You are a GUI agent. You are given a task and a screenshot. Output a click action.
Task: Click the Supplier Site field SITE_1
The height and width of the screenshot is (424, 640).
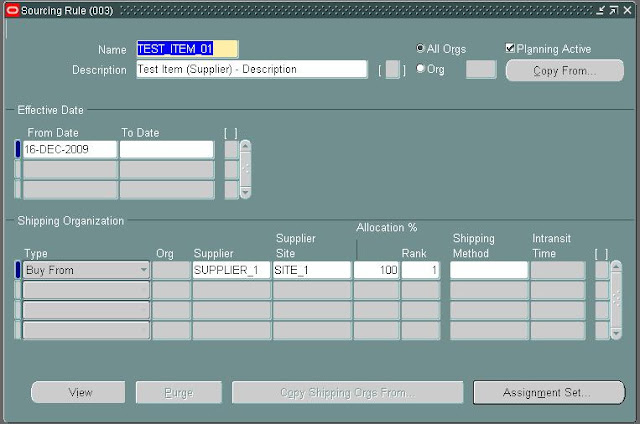tap(312, 270)
